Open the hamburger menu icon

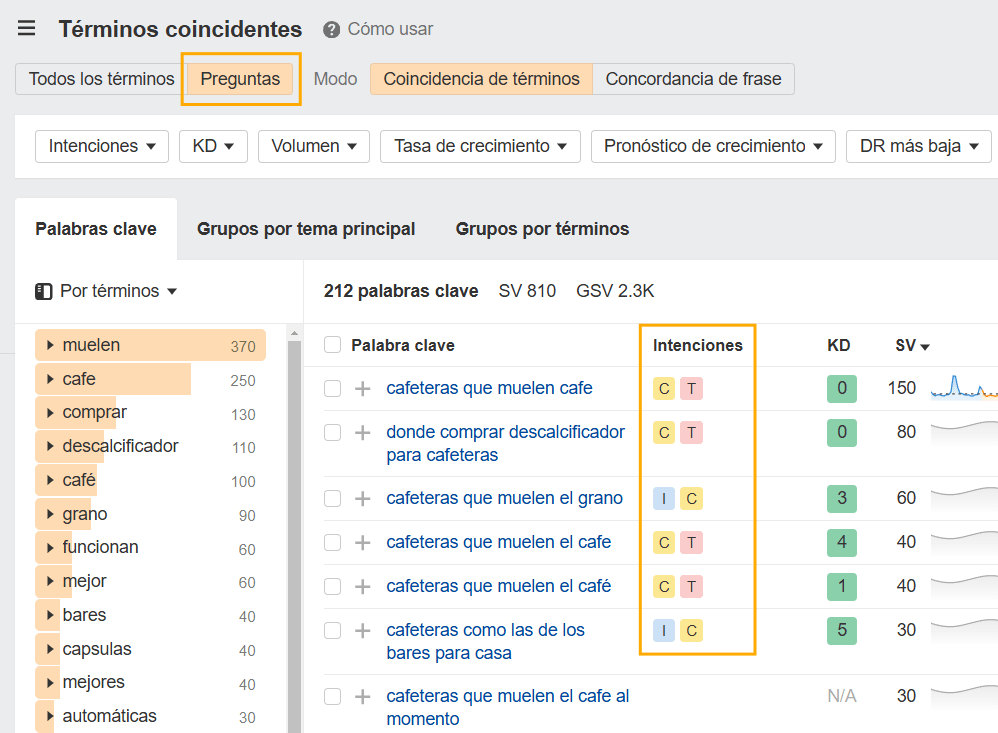click(x=27, y=29)
